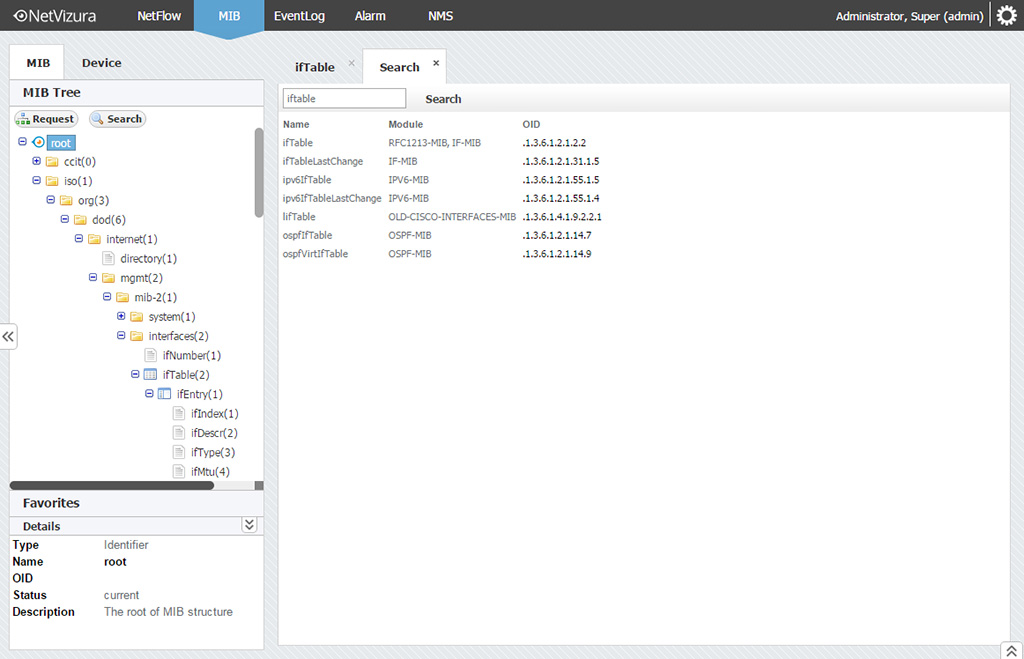This screenshot has width=1024, height=659.
Task: Click the NetVizura logo
Action: [55, 16]
